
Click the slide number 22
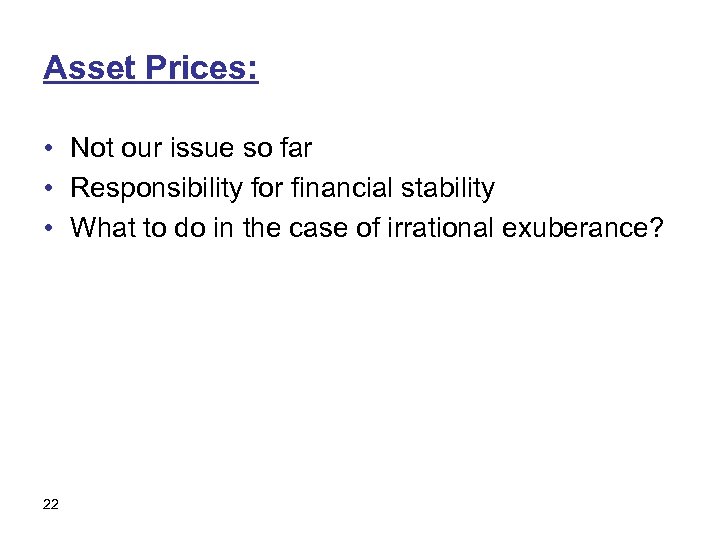point(51,504)
